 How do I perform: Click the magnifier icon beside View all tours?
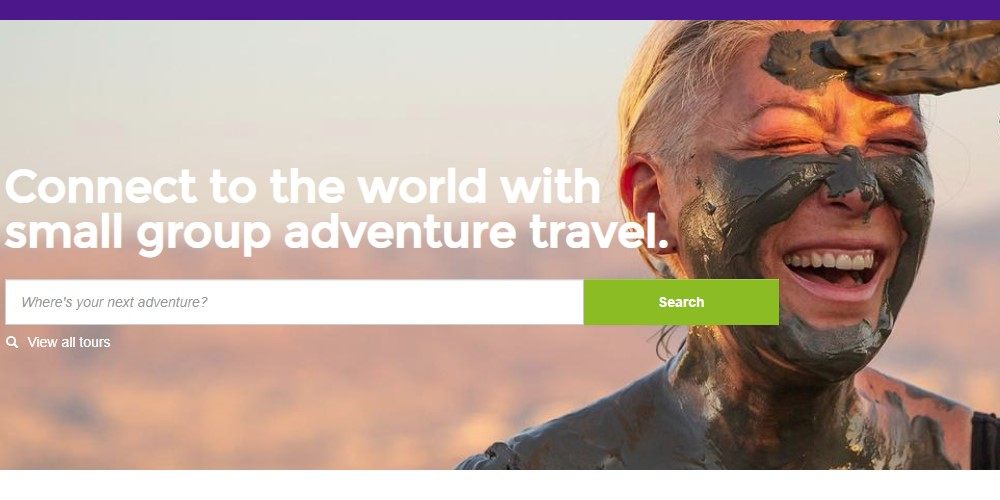(x=11, y=342)
